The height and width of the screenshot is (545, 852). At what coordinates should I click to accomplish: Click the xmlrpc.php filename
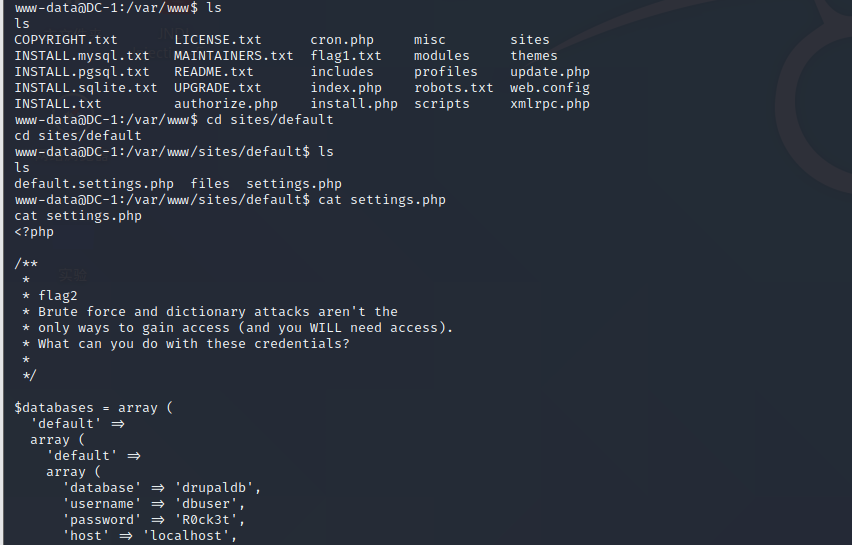(549, 104)
